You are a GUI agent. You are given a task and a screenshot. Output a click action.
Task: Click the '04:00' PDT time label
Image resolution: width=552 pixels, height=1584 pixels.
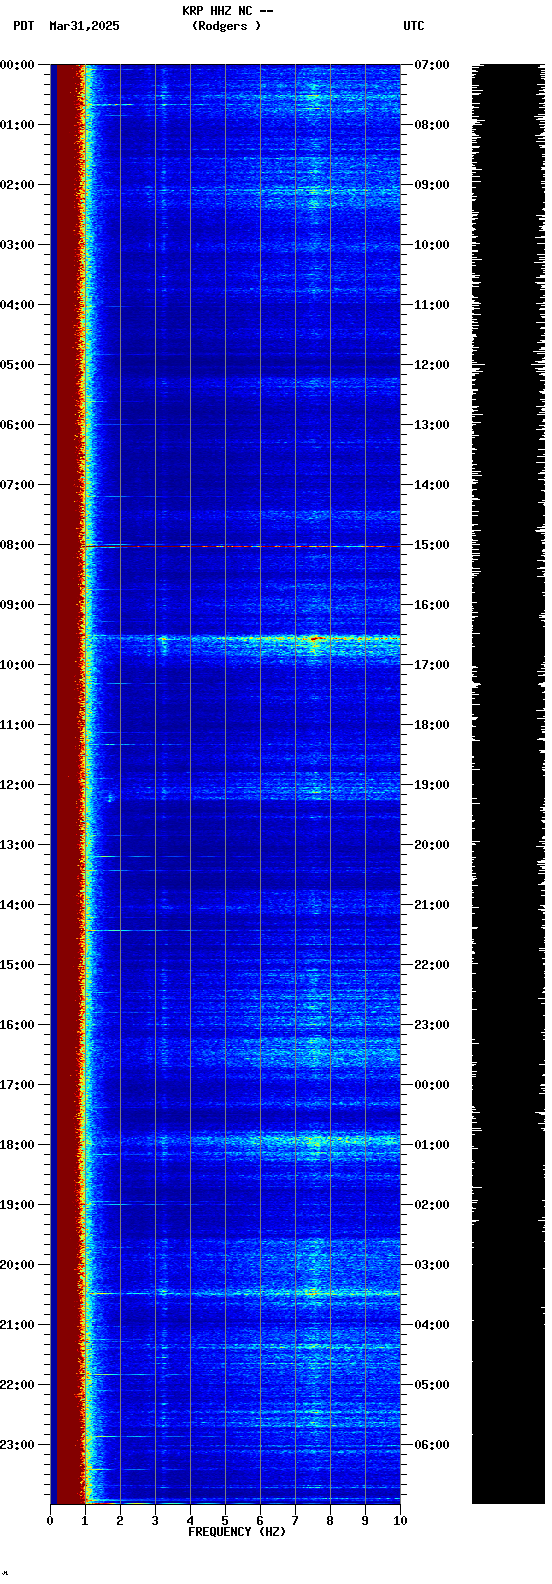point(18,305)
